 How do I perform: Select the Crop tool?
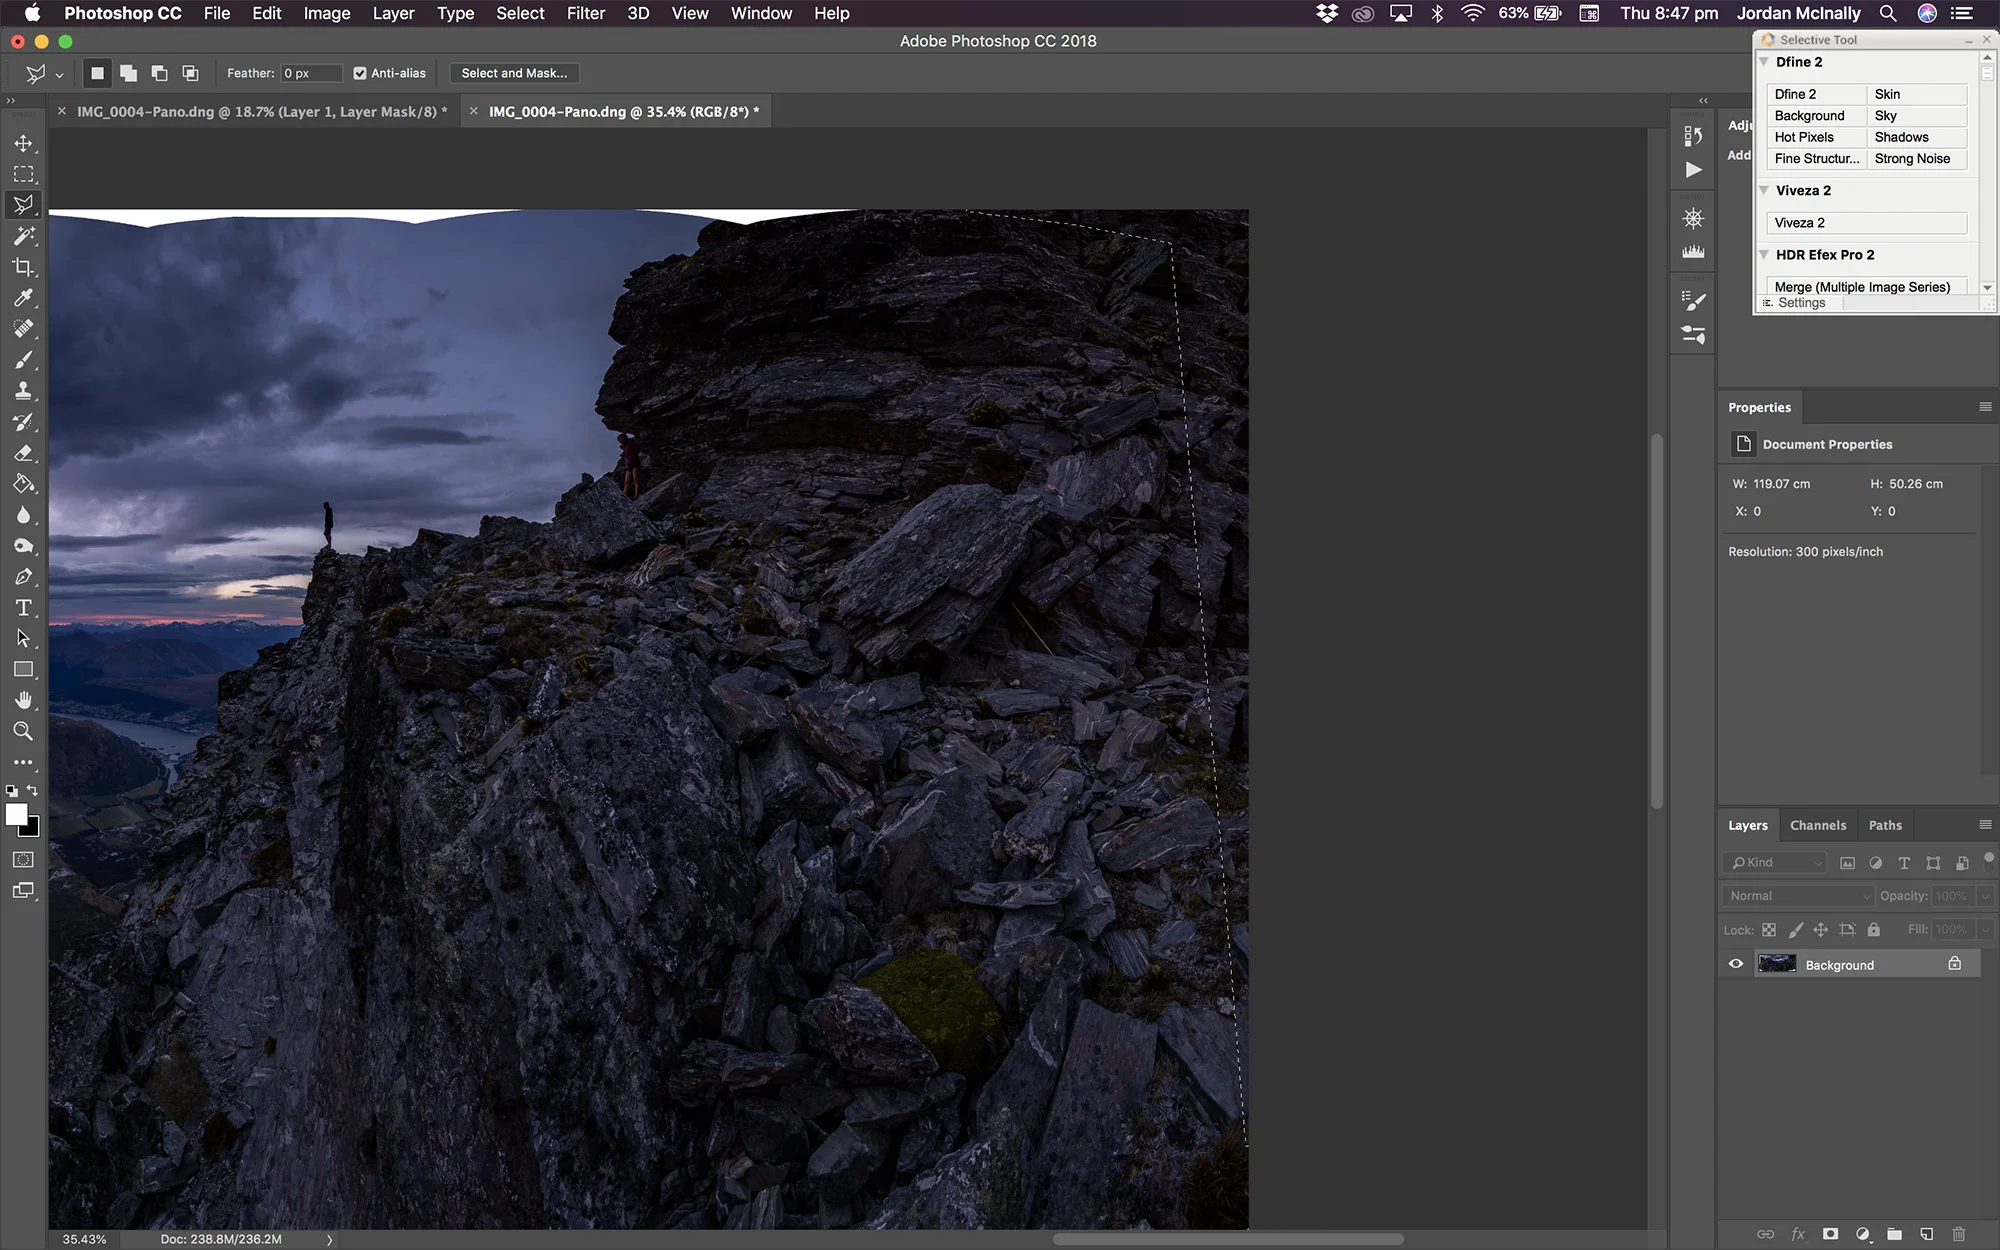(x=24, y=267)
